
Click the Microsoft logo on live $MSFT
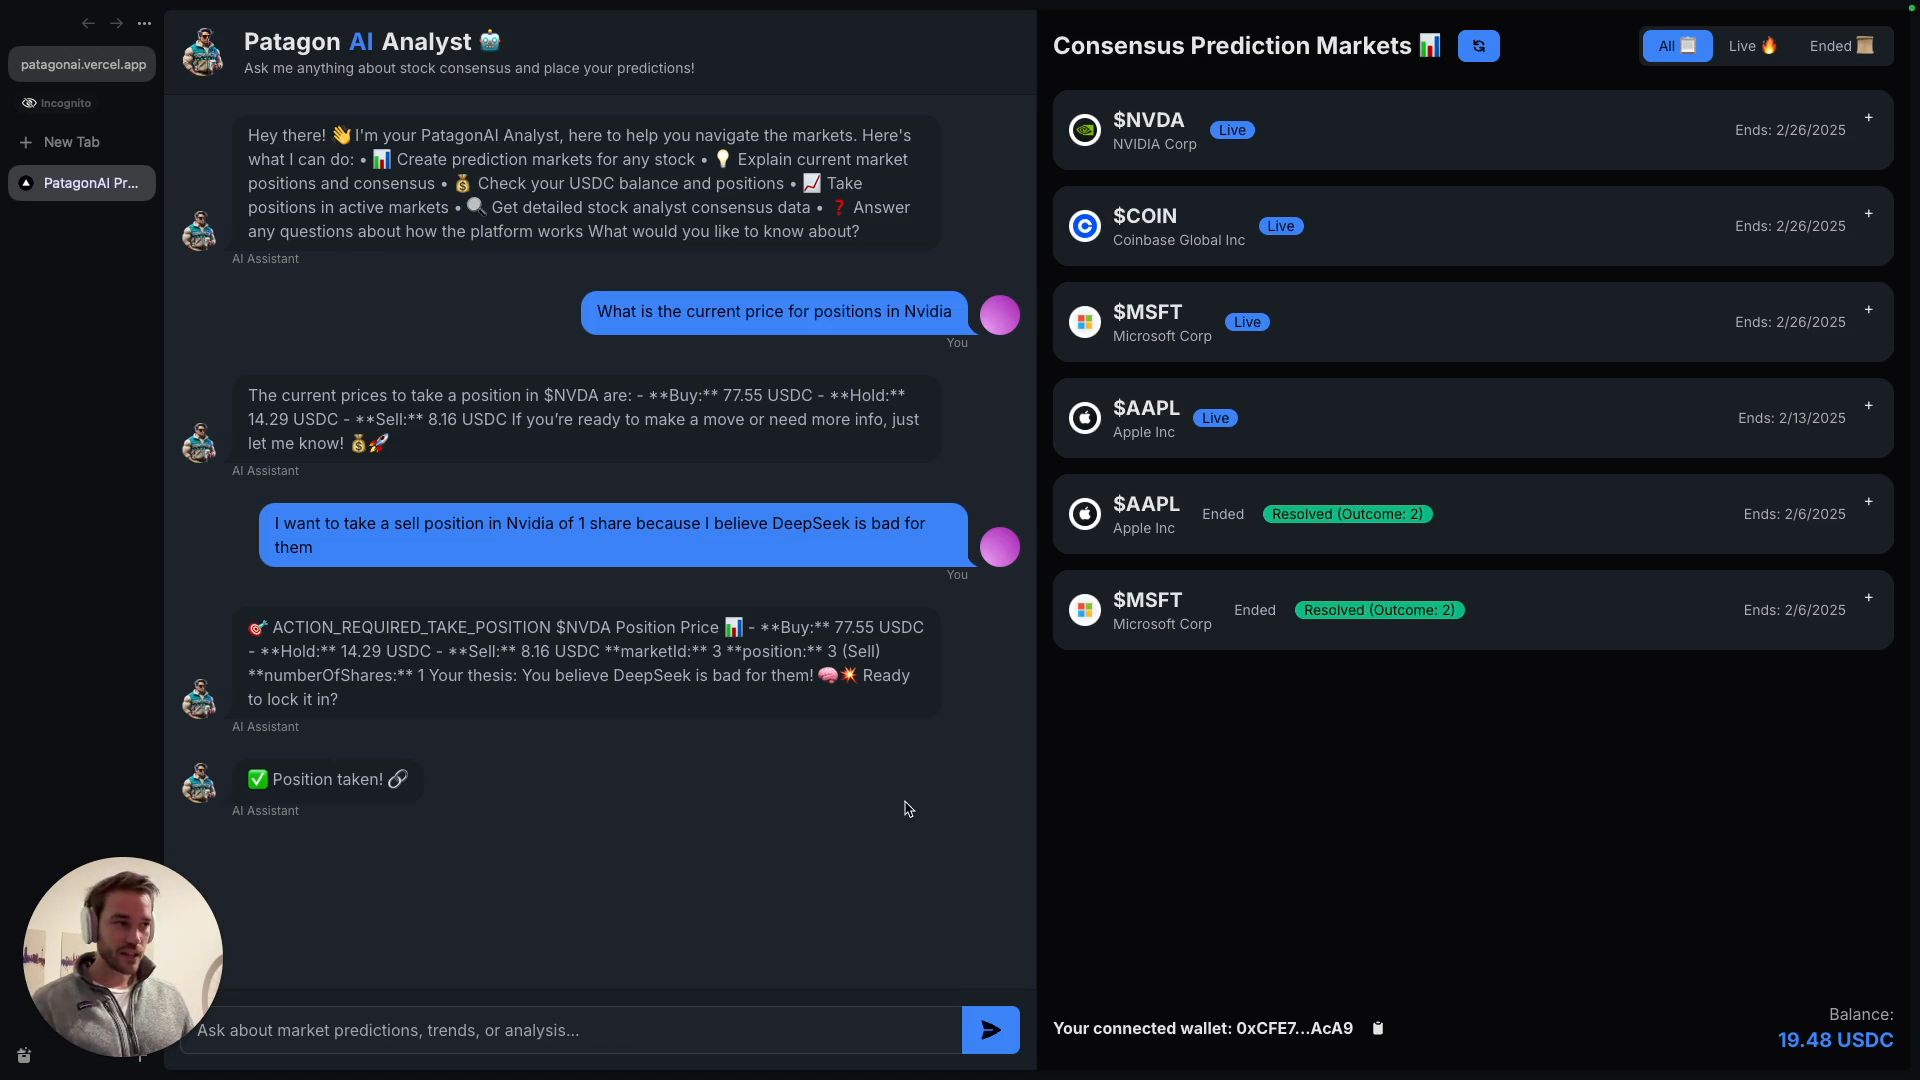pos(1085,322)
